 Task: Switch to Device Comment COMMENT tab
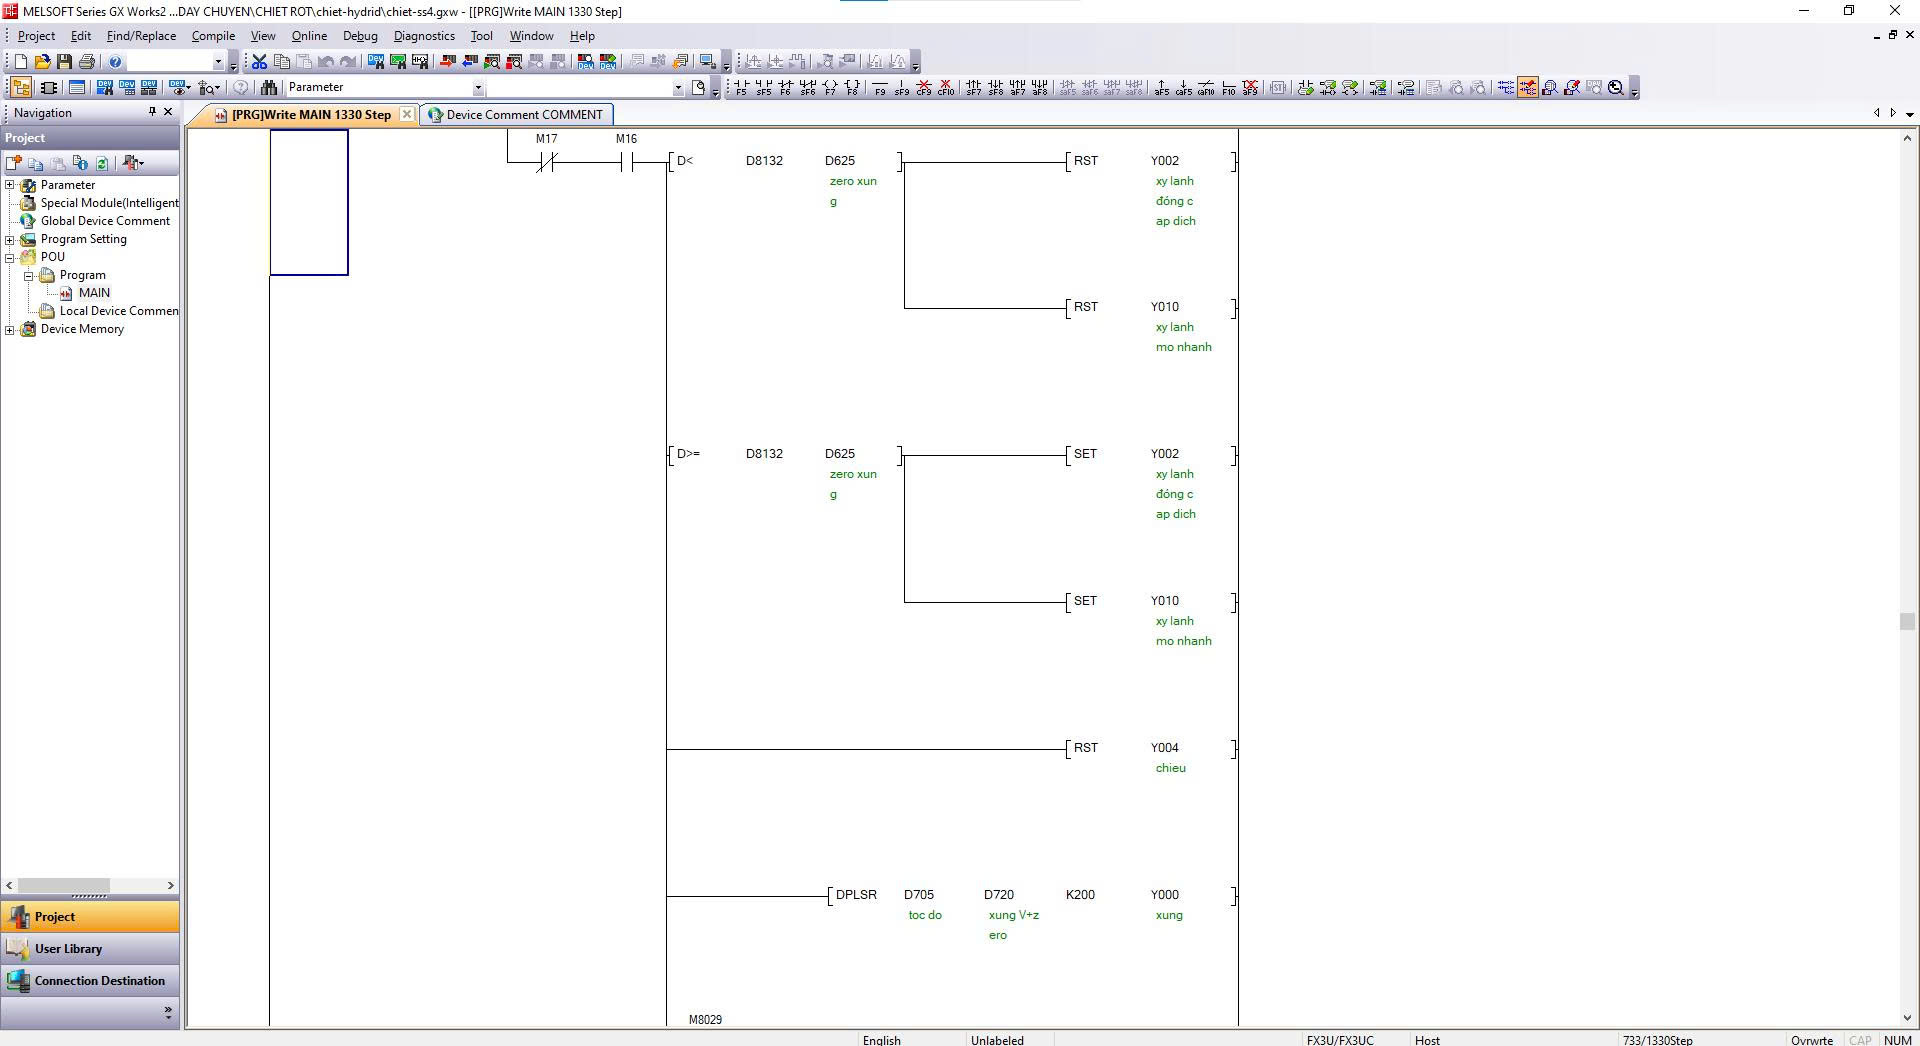pyautogui.click(x=515, y=115)
